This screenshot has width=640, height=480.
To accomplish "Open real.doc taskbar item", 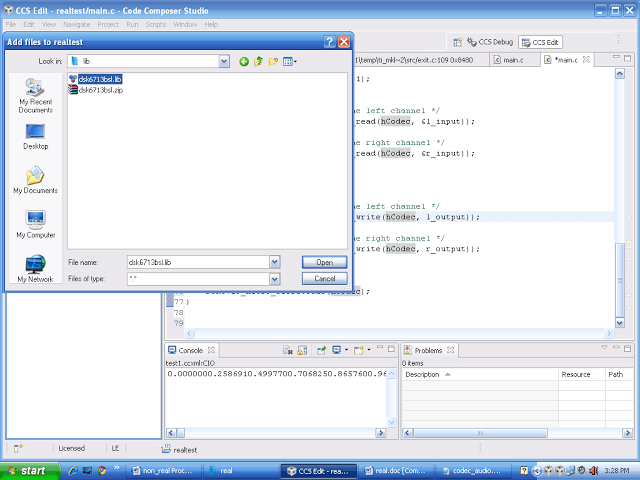I will [396, 471].
